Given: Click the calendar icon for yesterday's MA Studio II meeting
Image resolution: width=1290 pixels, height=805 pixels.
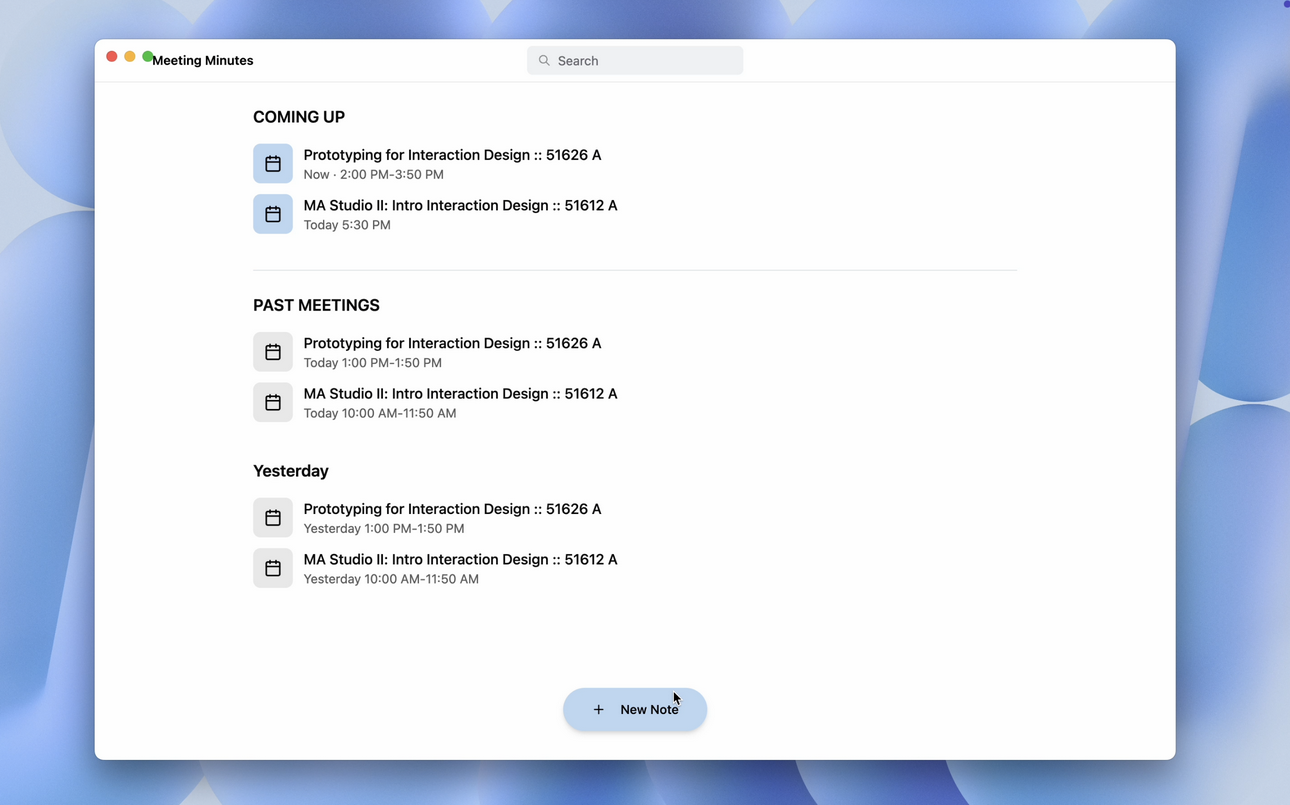Looking at the screenshot, I should pos(273,567).
